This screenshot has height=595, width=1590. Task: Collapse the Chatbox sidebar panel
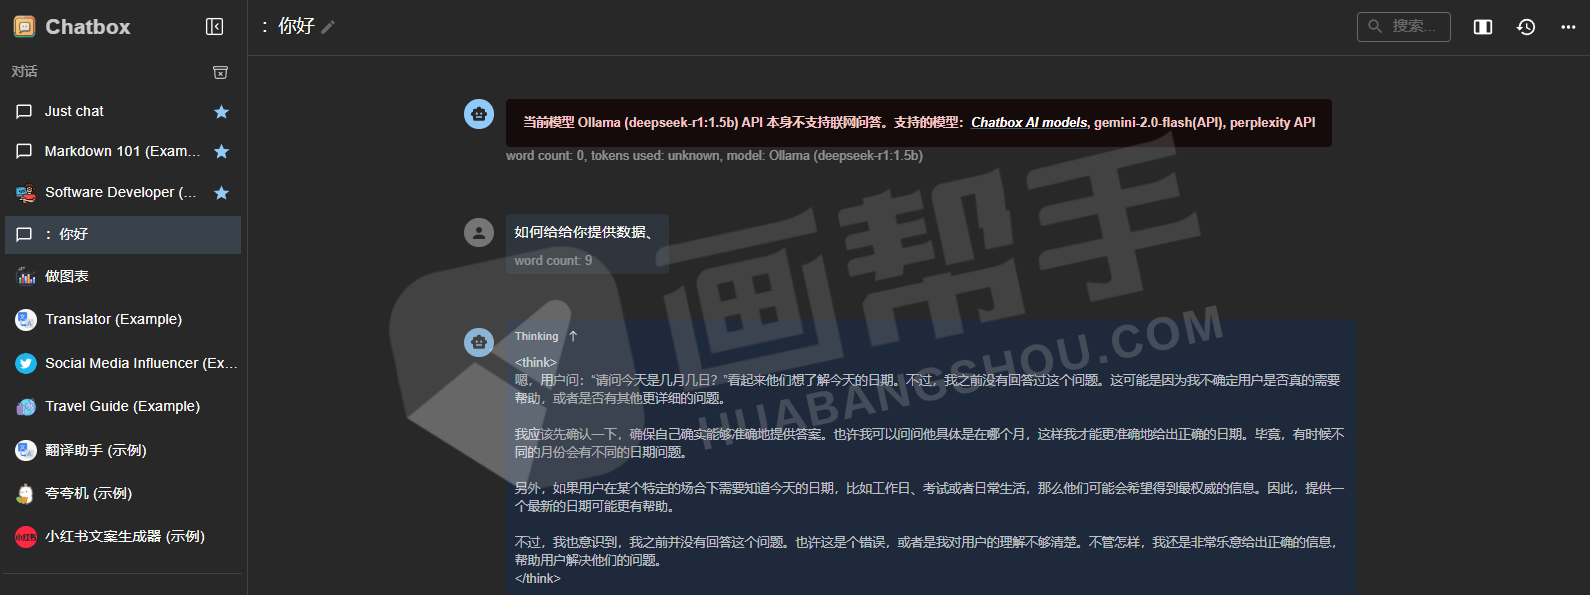(x=214, y=27)
